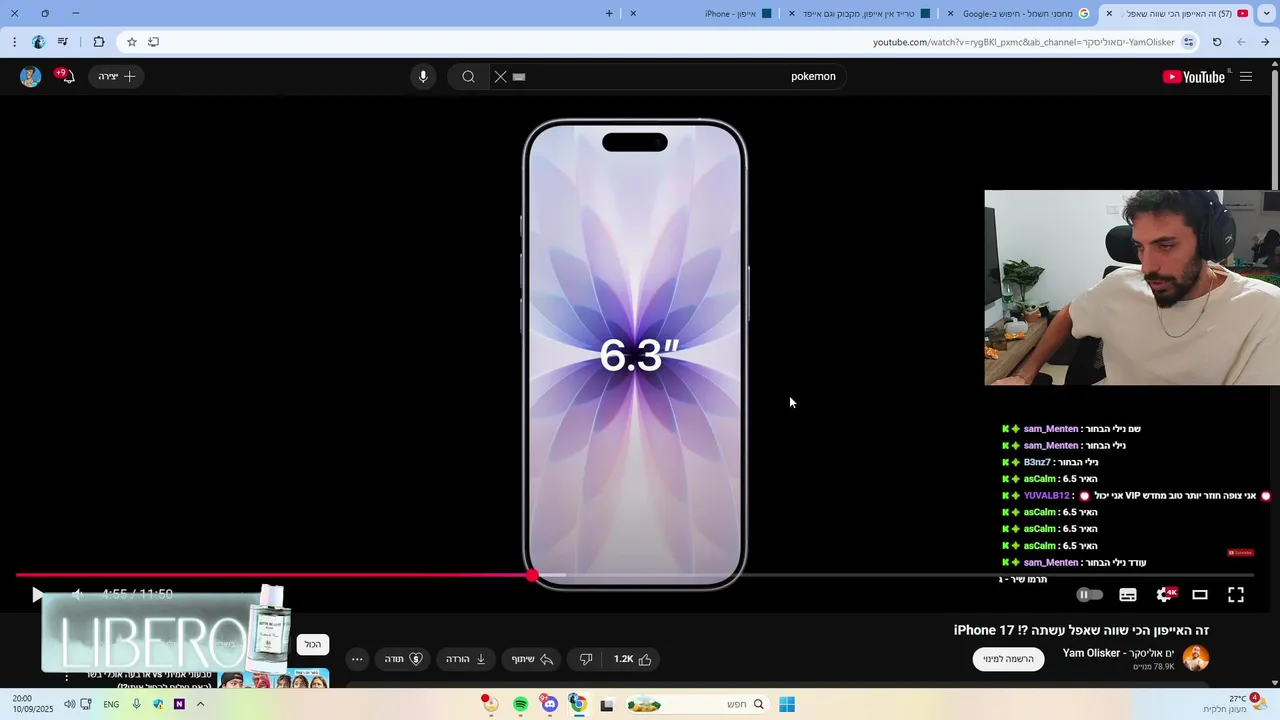The height and width of the screenshot is (720, 1280).
Task: Play the video
Action: point(37,595)
